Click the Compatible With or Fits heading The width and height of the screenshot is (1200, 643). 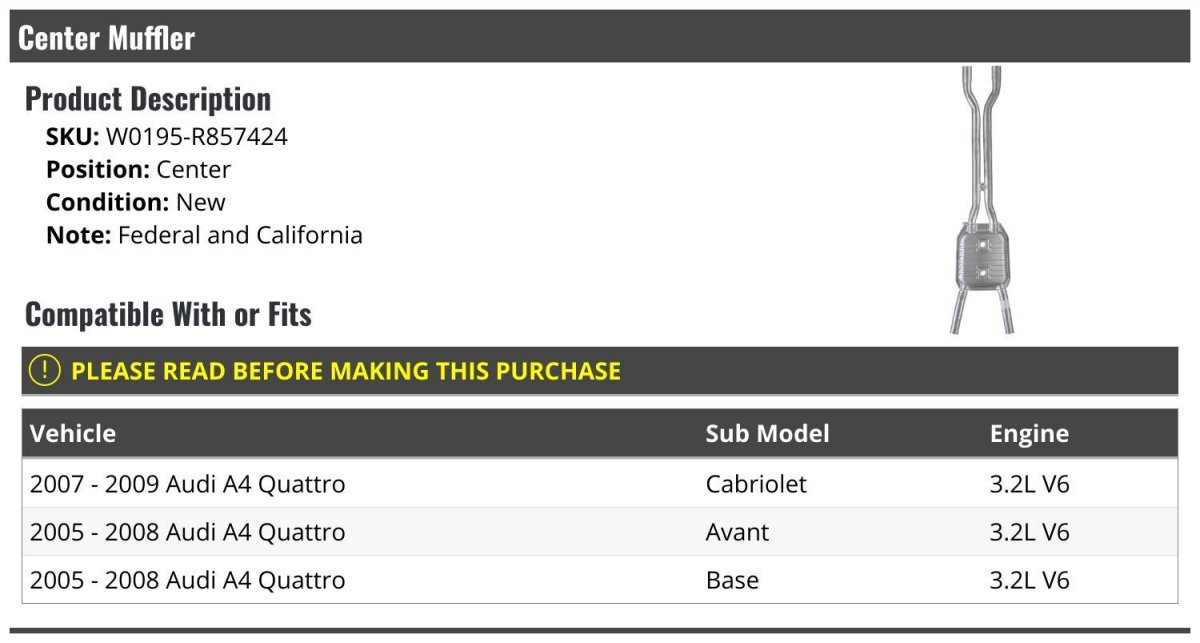click(168, 315)
